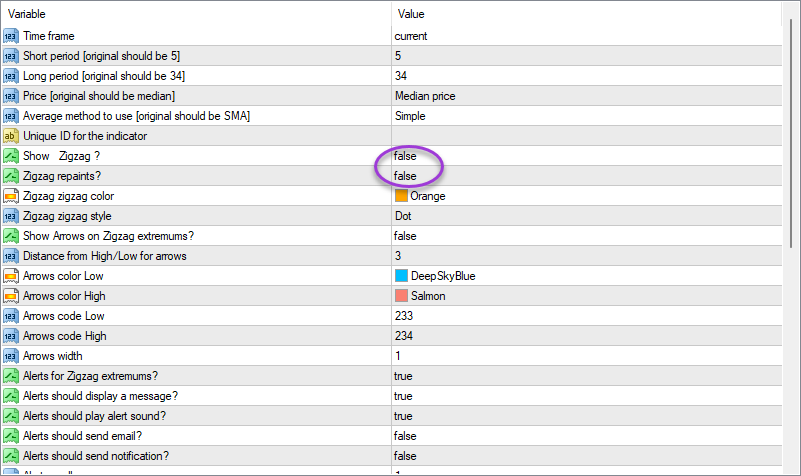Click the Unique ID string type icon
This screenshot has width=801, height=476.
11,136
